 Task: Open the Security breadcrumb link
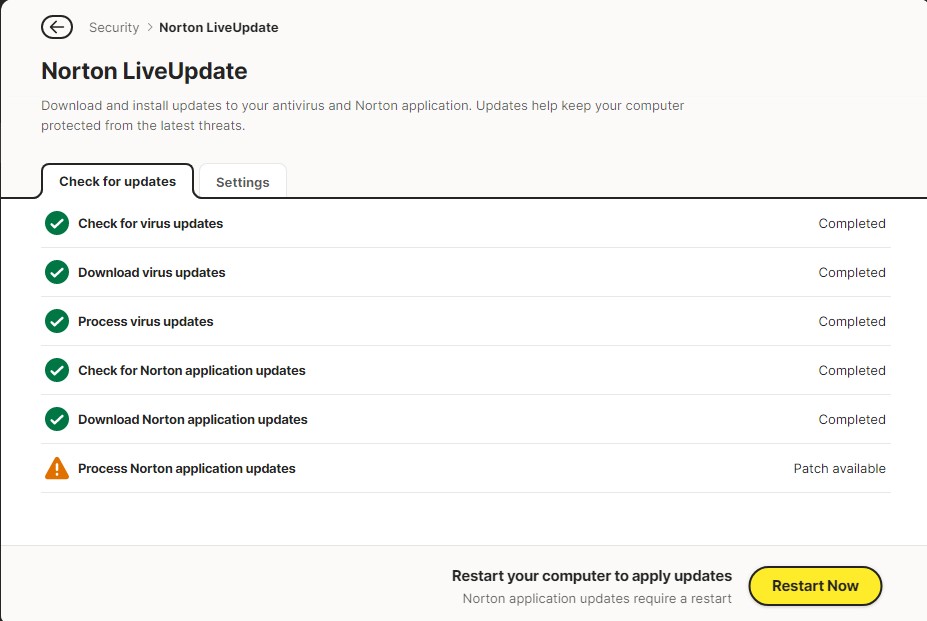(x=114, y=28)
